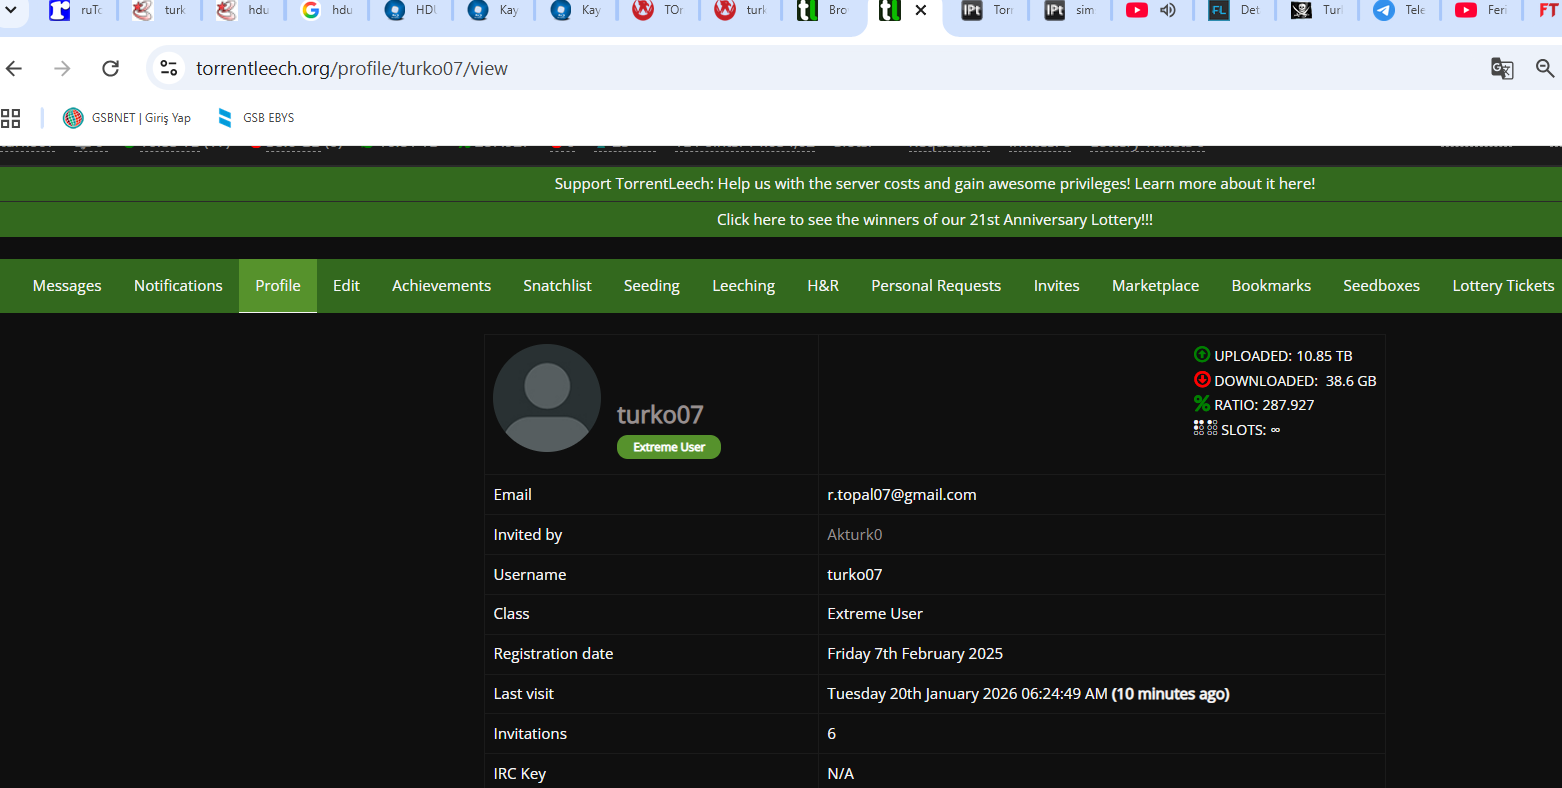The height and width of the screenshot is (788, 1562).
Task: Open the GSBNET Giriş Yap bookmark
Action: tap(127, 118)
